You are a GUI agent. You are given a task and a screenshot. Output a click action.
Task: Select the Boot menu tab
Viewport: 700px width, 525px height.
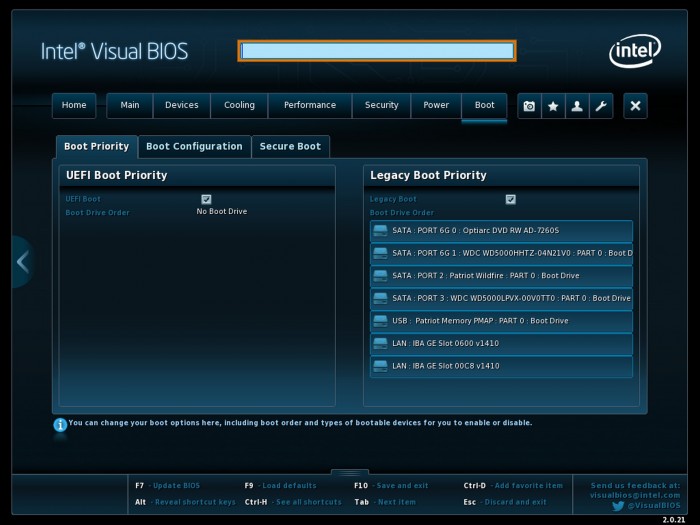tap(484, 105)
